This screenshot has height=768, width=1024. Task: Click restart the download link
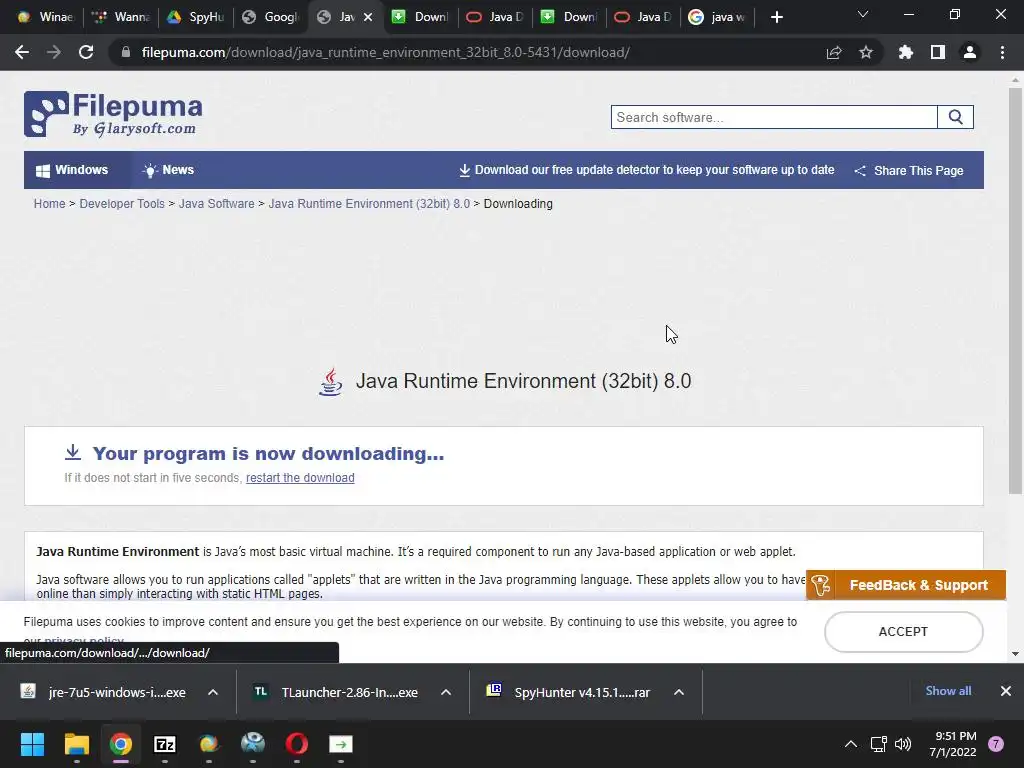300,477
